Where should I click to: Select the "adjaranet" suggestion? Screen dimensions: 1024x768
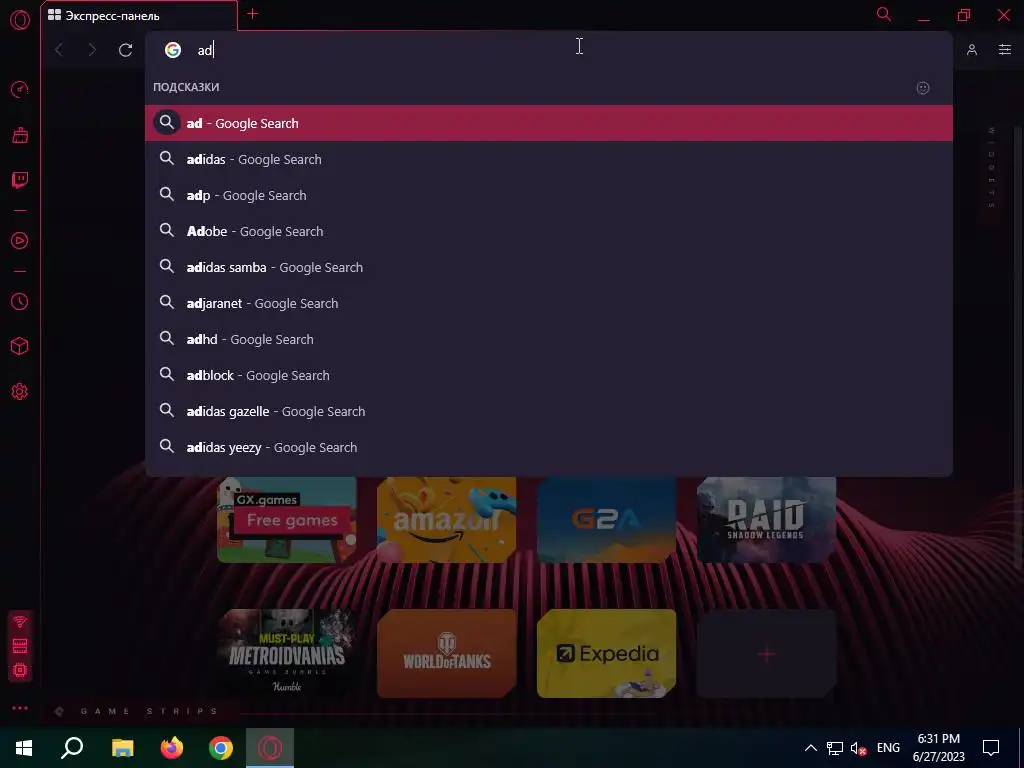[x=549, y=303]
